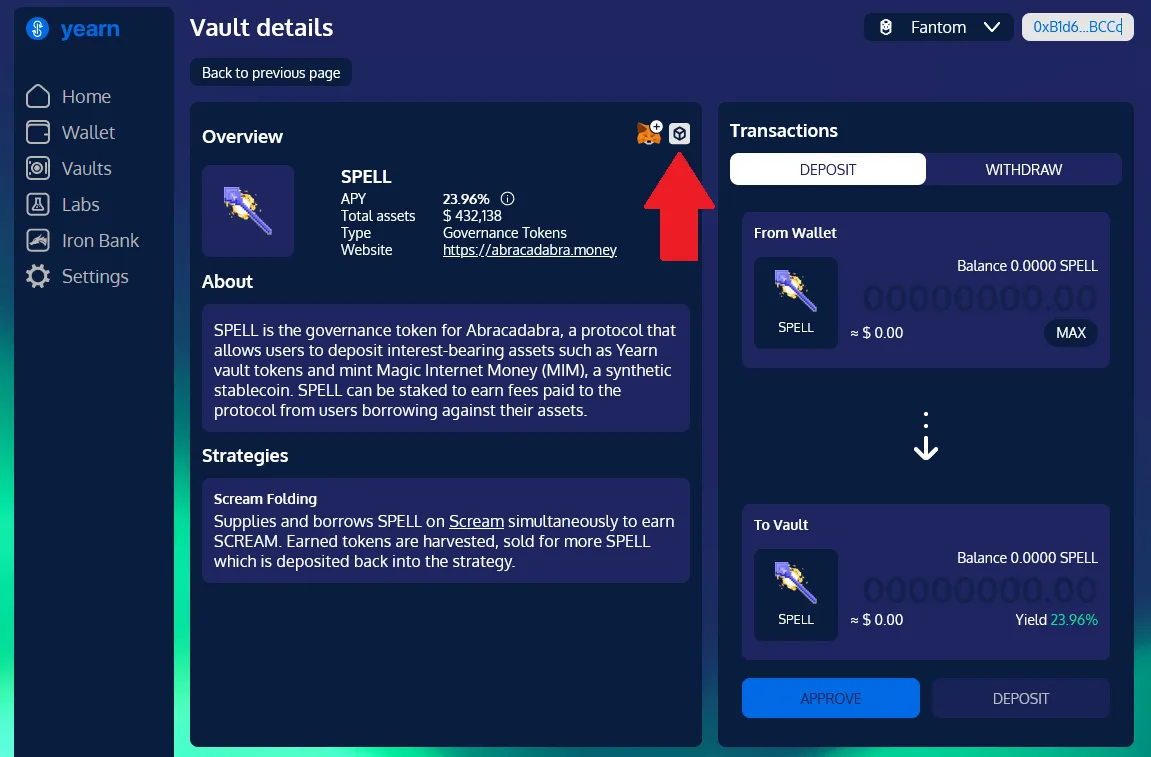Expand the Fantom network dropdown chevron
The height and width of the screenshot is (757, 1151).
[992, 27]
